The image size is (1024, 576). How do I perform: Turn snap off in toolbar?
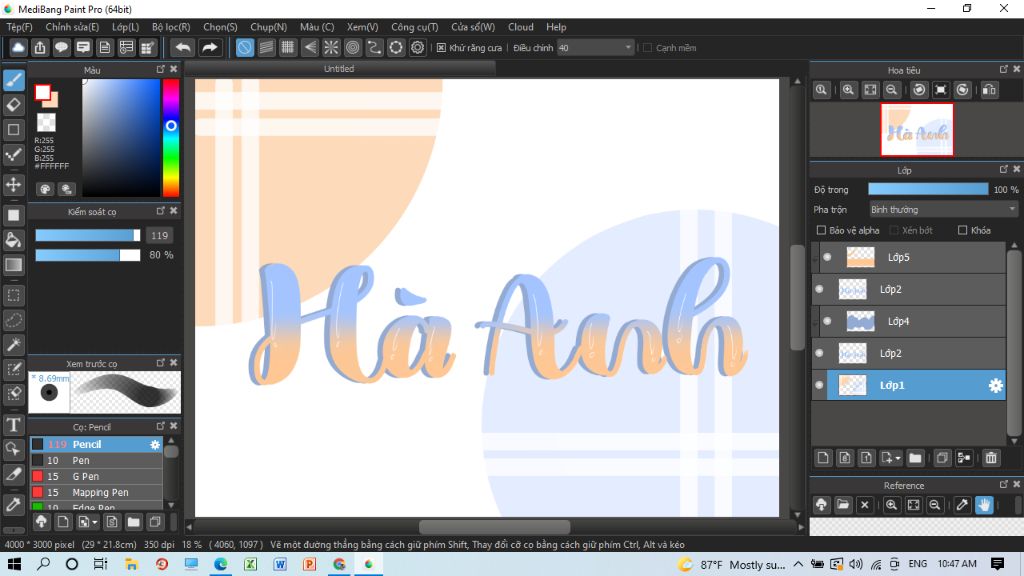pos(244,48)
